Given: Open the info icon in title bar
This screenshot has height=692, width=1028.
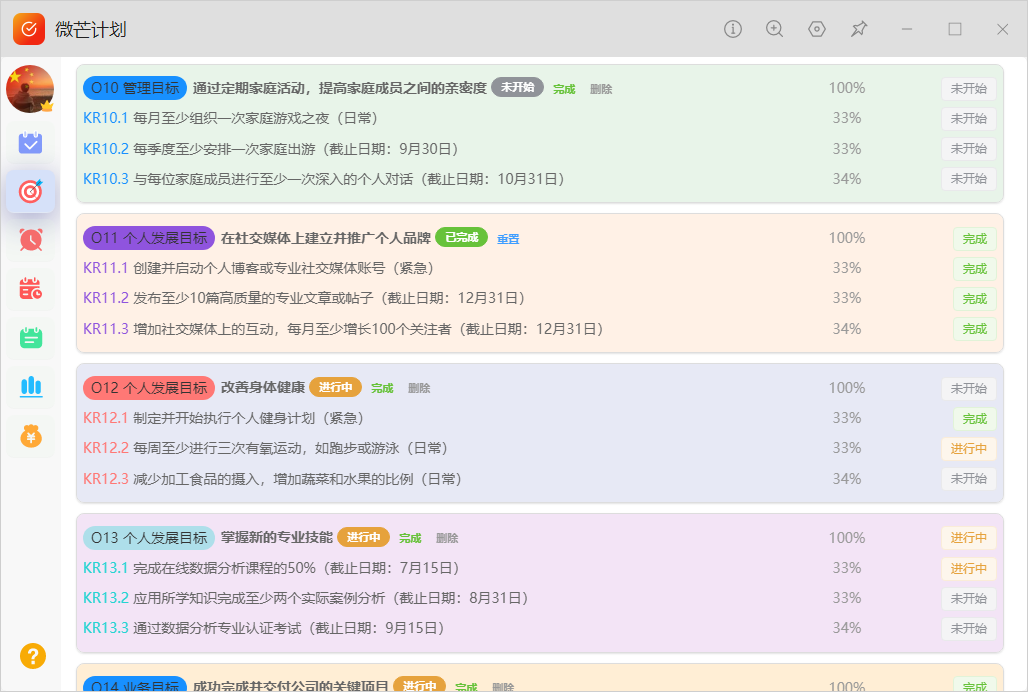Looking at the screenshot, I should 732,29.
